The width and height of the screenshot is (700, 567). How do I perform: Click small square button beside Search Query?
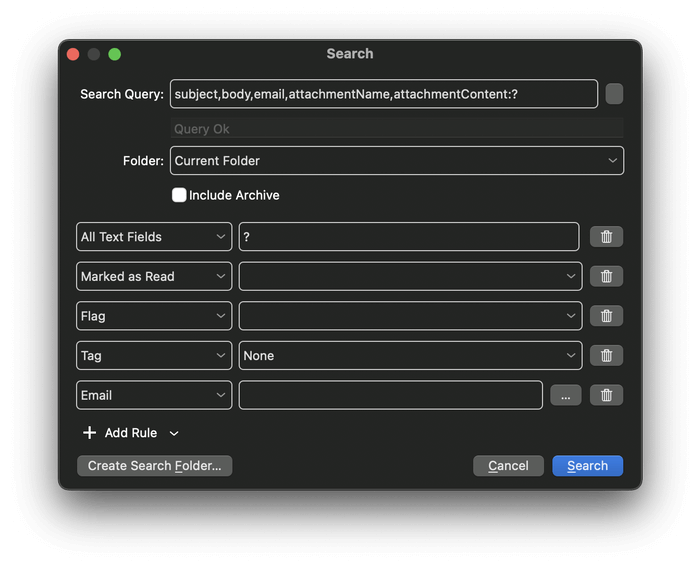614,94
